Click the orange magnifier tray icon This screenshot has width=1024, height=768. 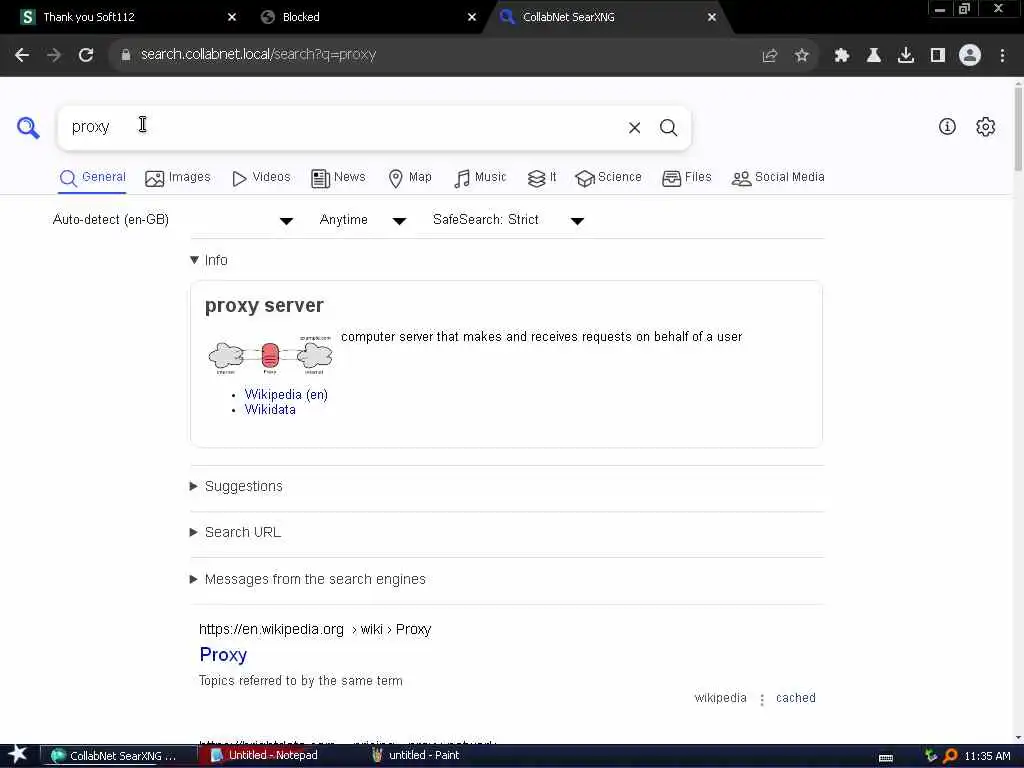pos(950,756)
